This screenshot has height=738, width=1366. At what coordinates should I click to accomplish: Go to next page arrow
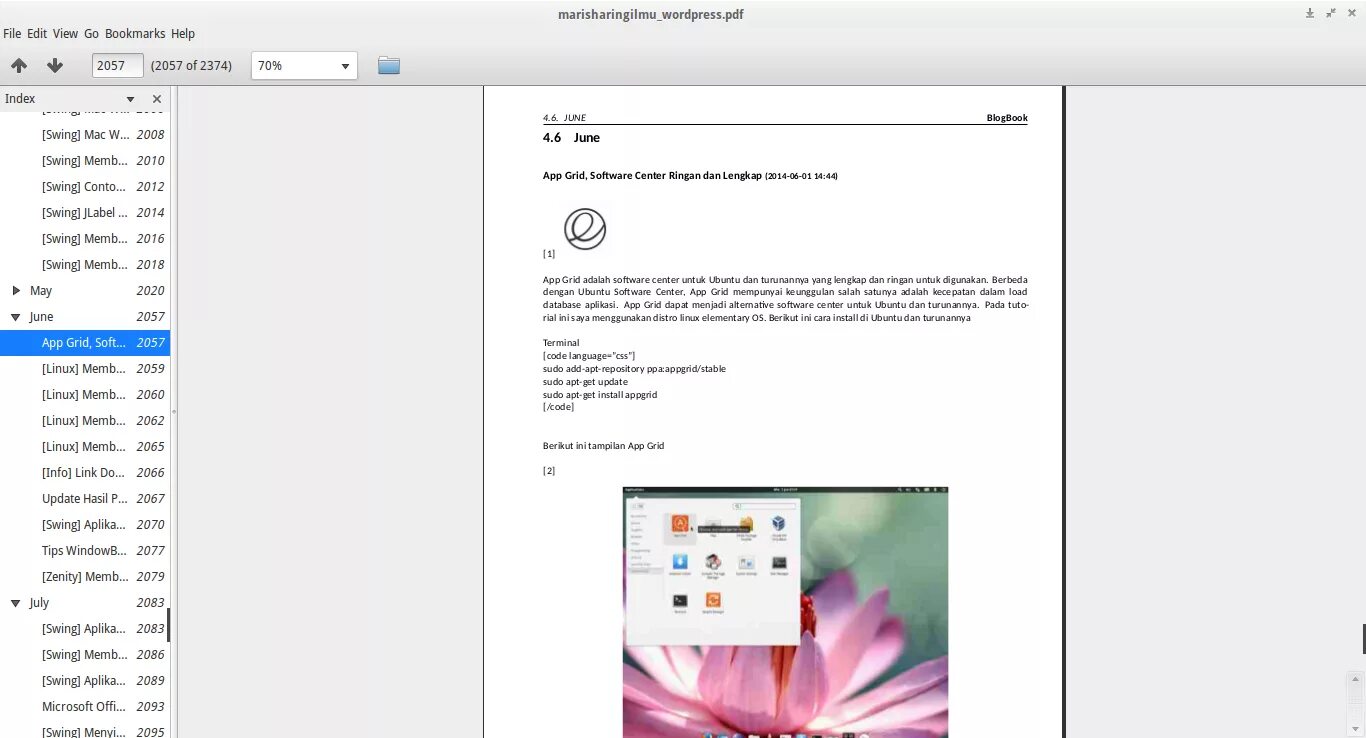point(55,66)
